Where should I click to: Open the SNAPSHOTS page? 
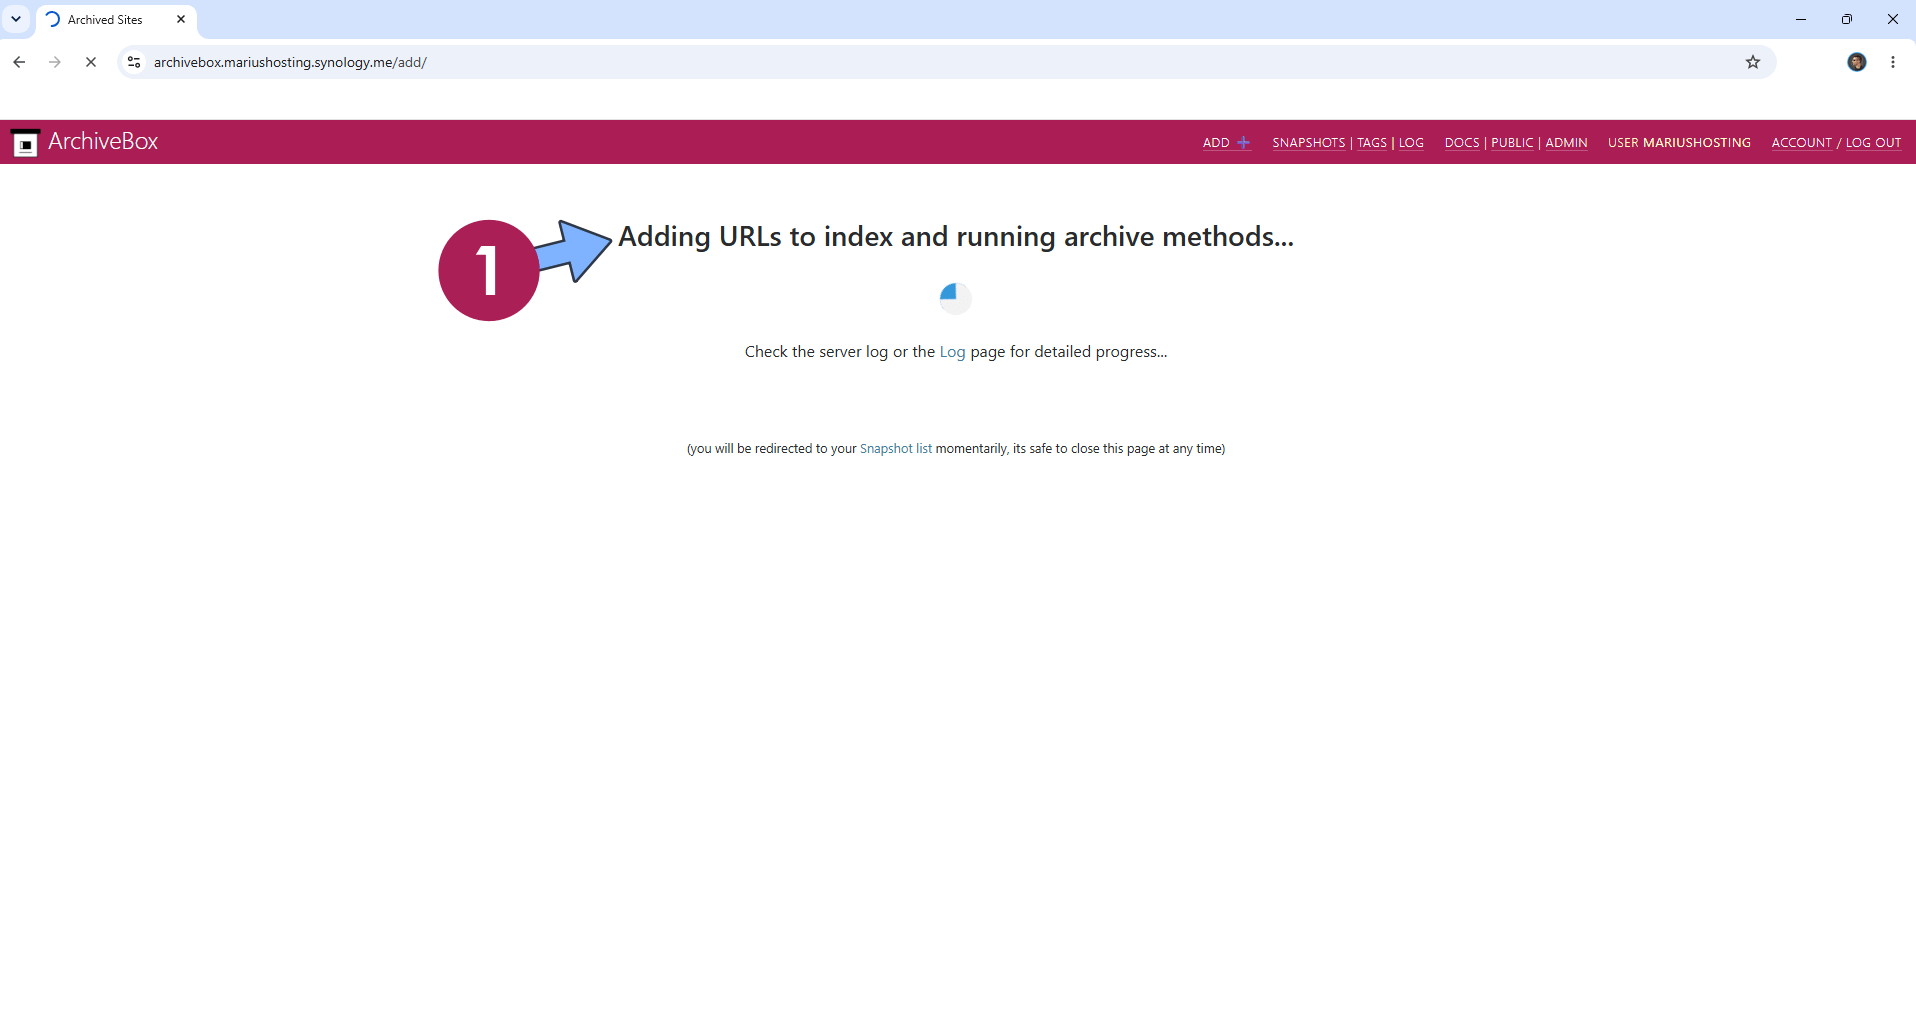(1308, 143)
